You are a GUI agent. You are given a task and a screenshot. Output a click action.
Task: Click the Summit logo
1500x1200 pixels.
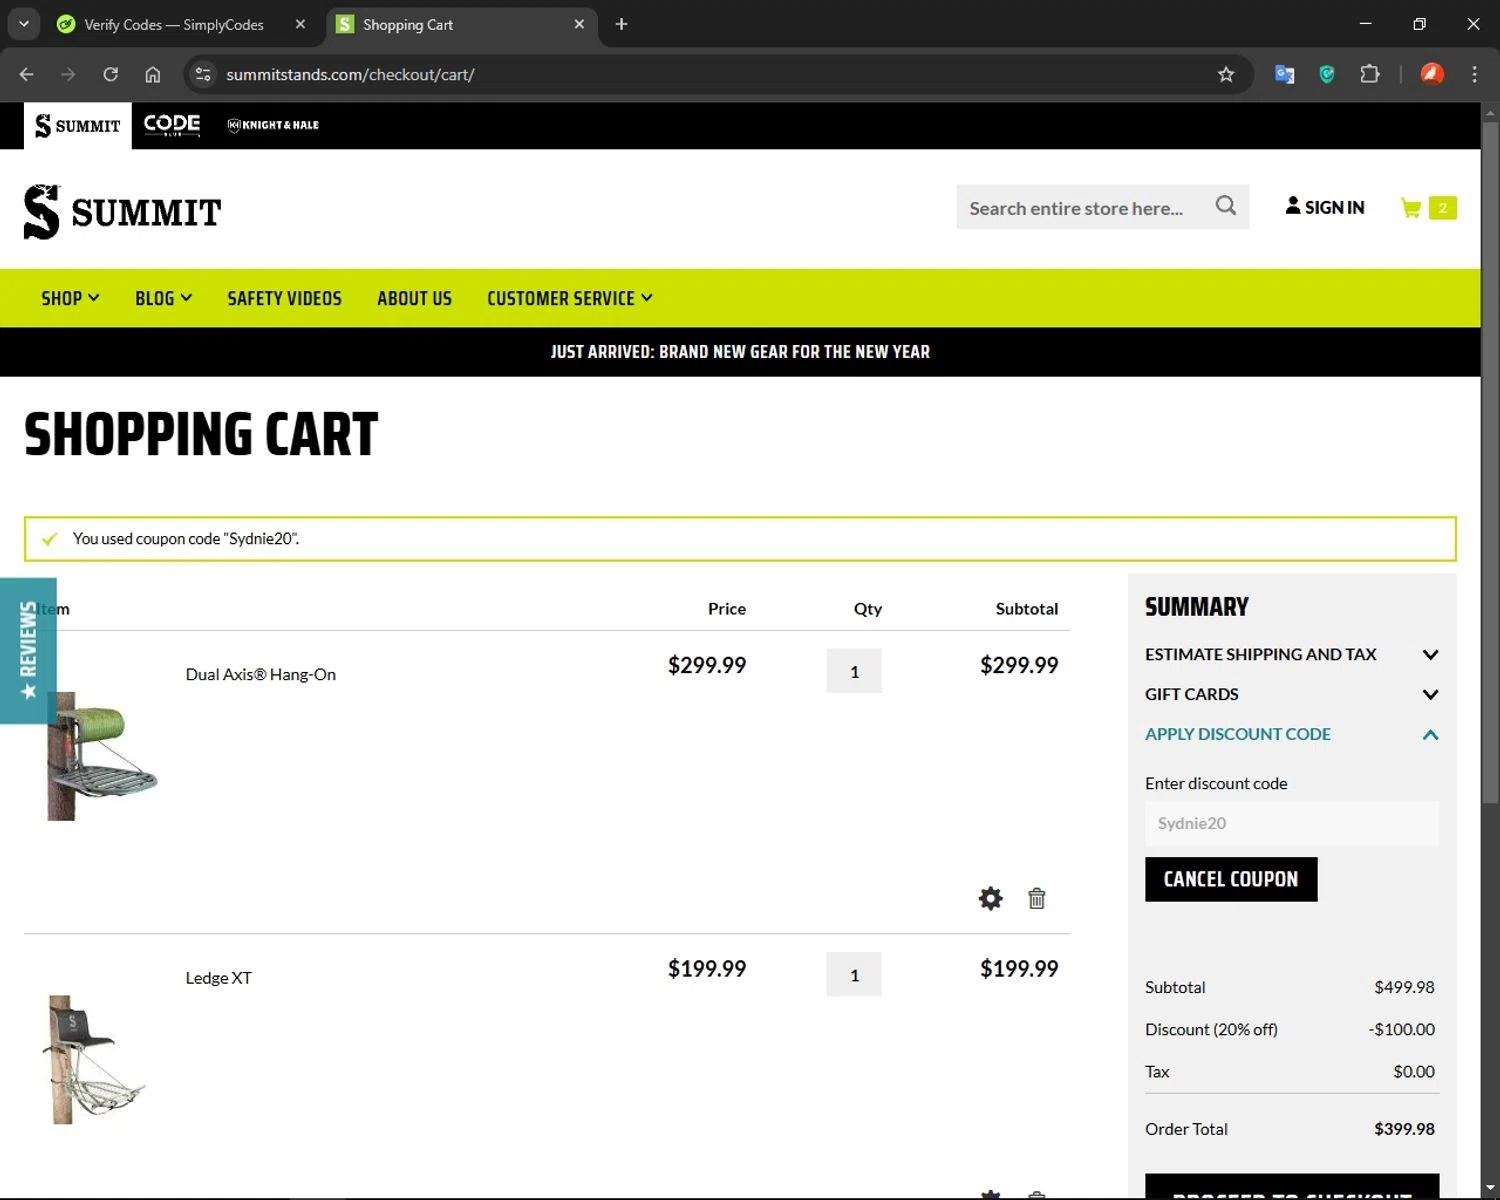point(122,212)
